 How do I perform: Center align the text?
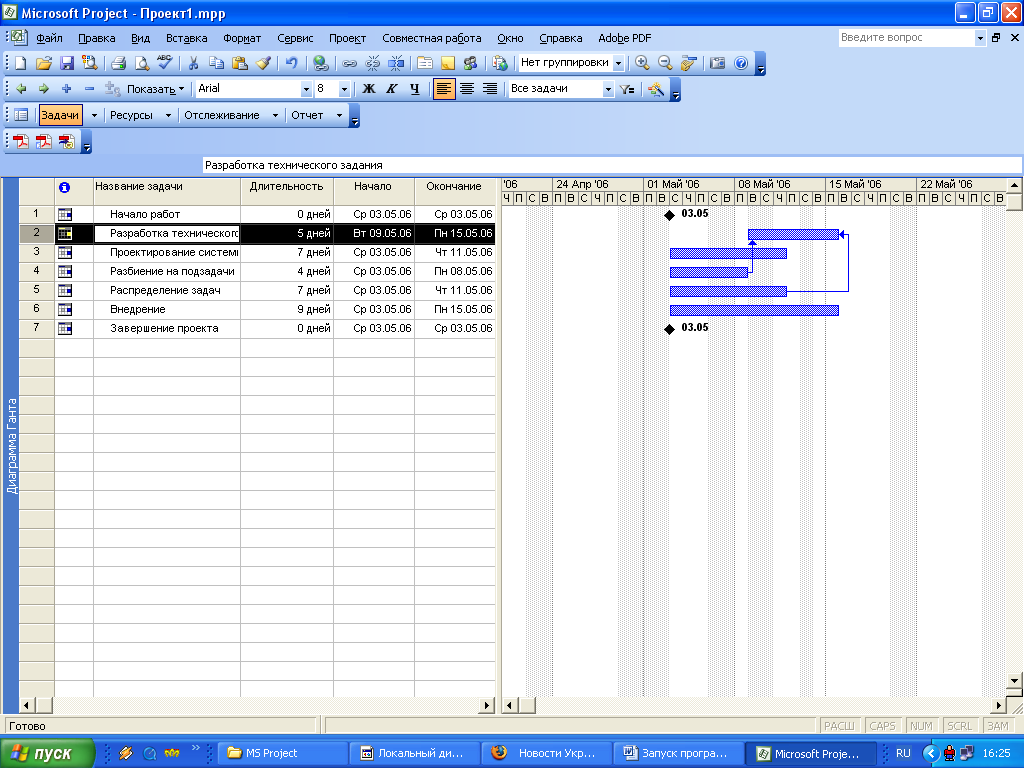[x=467, y=89]
